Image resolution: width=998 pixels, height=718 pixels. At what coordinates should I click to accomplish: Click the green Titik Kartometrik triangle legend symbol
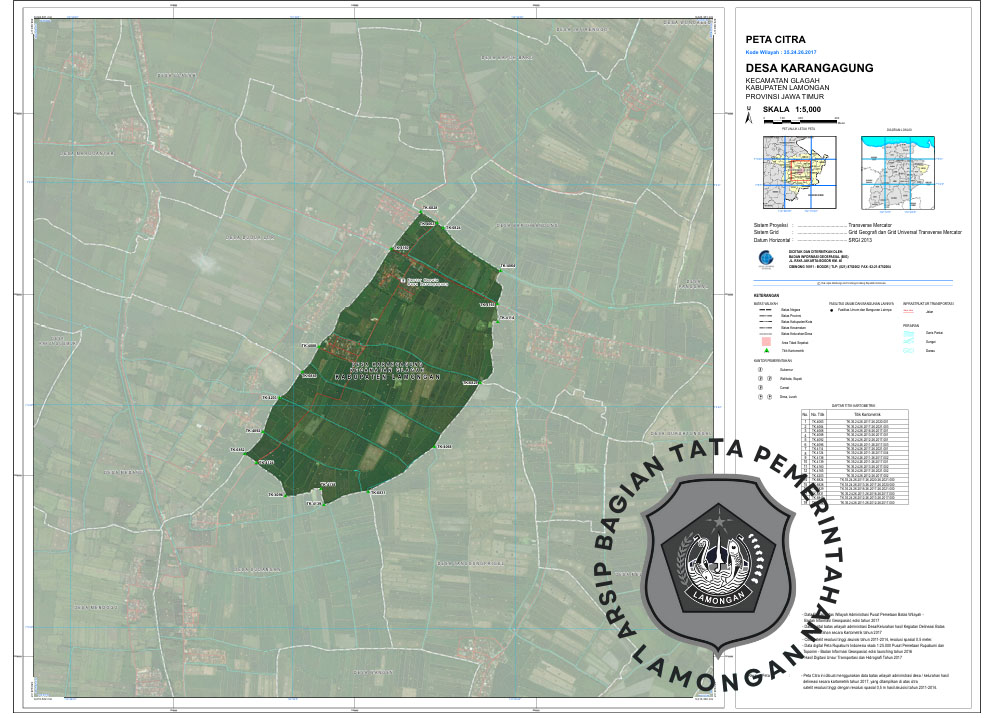click(765, 350)
